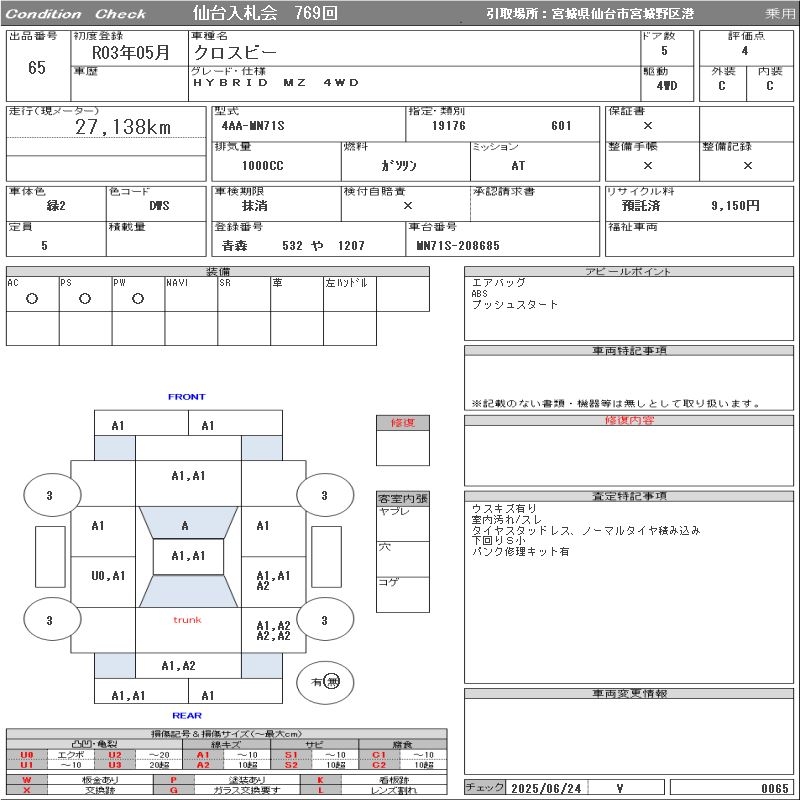Image resolution: width=800 pixels, height=800 pixels.
Task: Click the red trunk label in diagram
Action: click(x=187, y=620)
